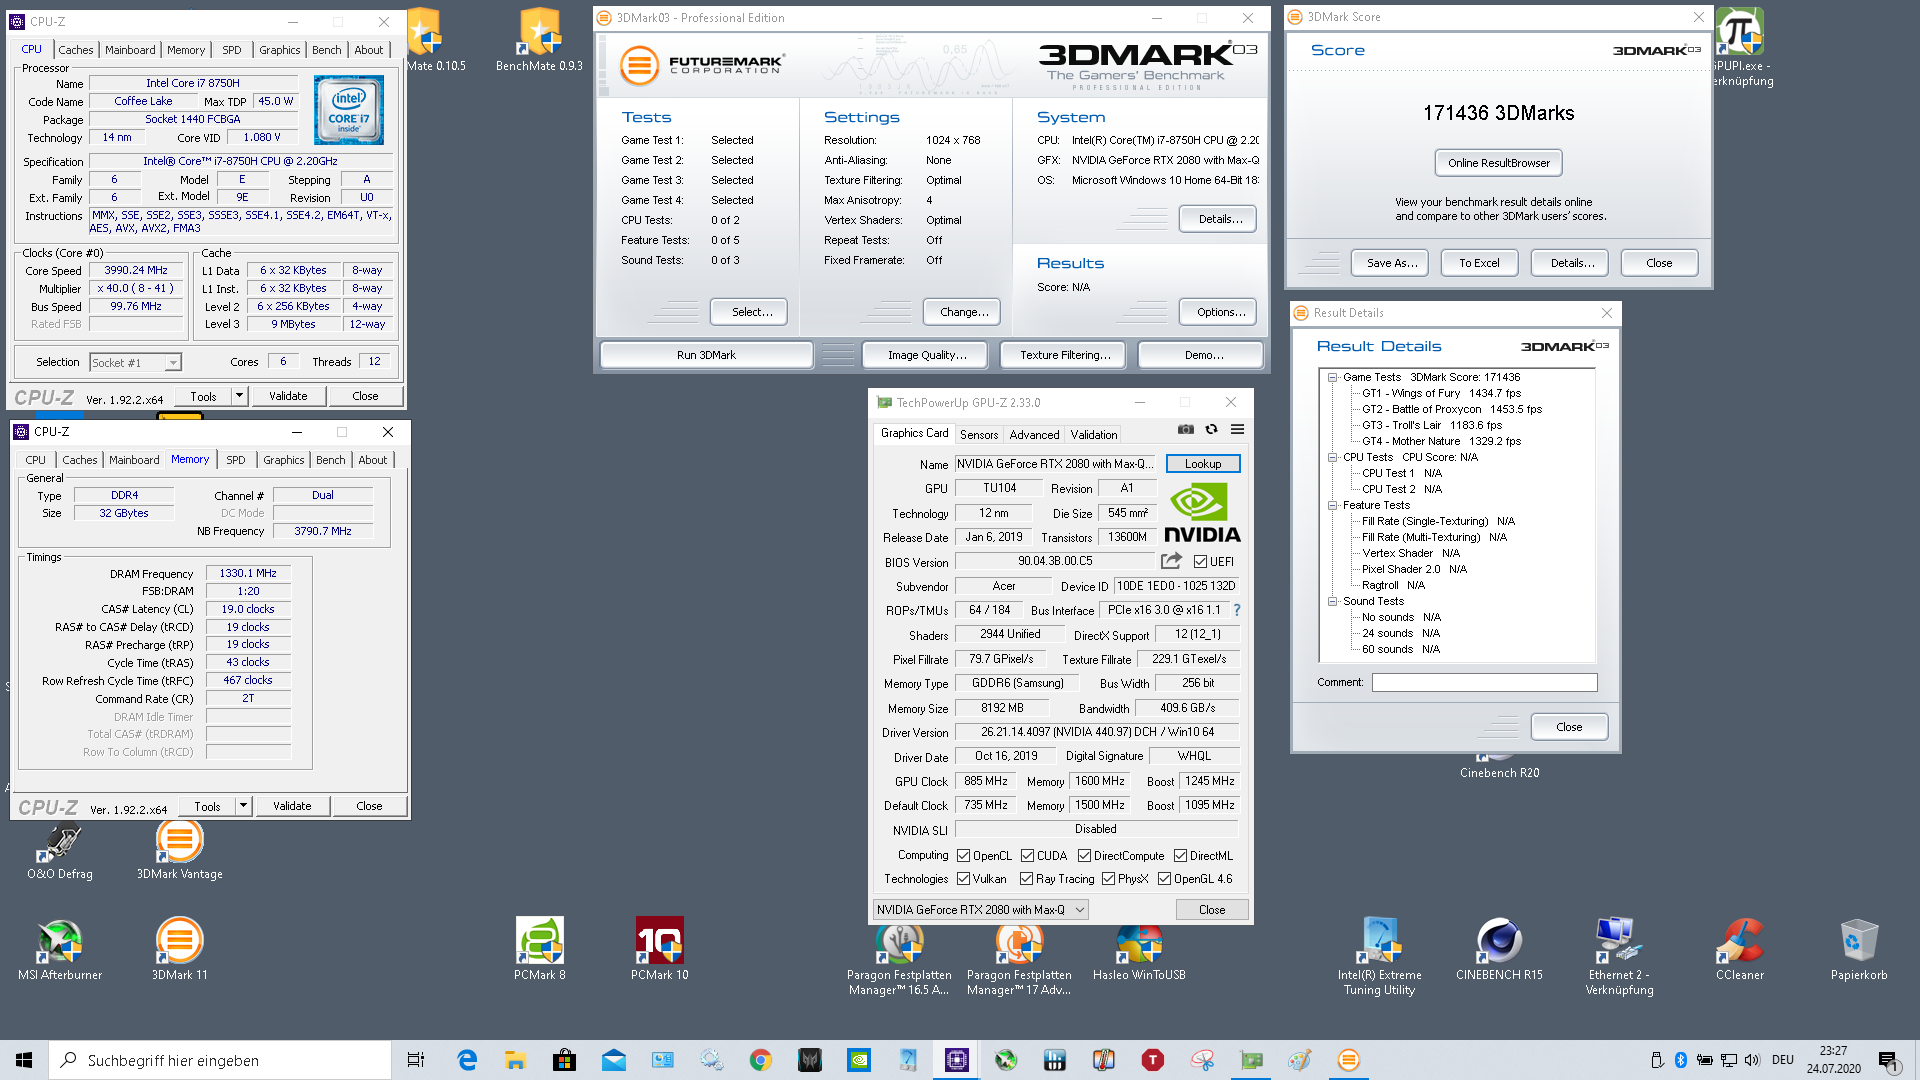Screen dimensions: 1920x1080
Task: Toggle the Vulkan checkbox
Action: [963, 878]
